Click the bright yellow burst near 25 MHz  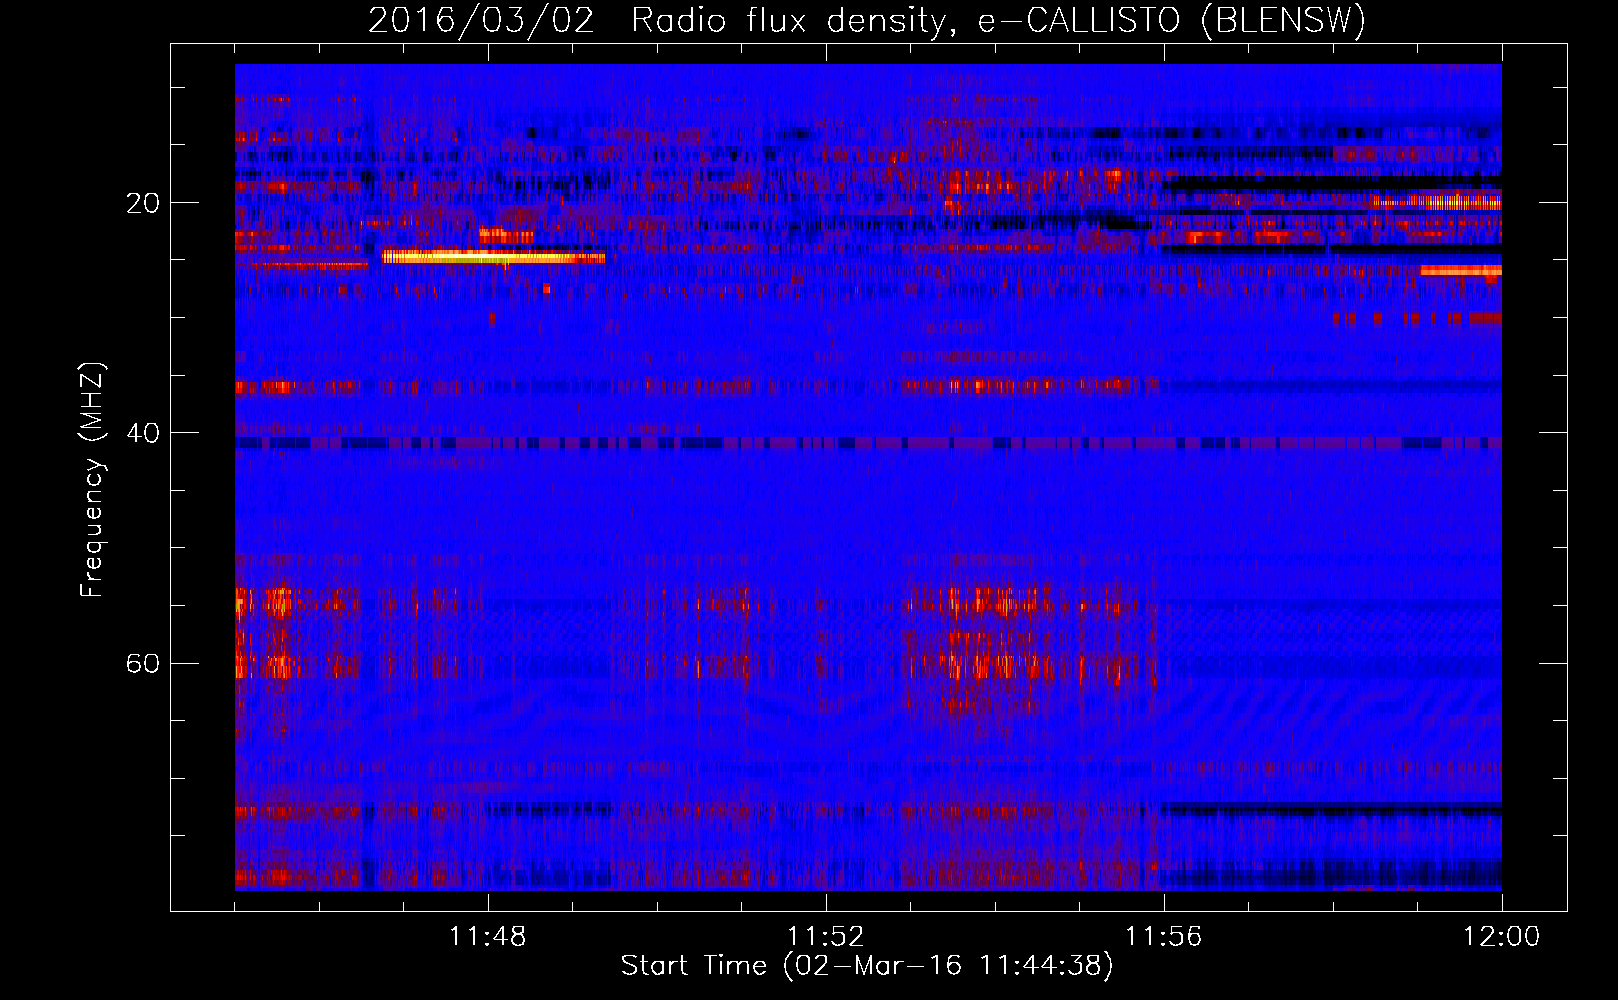493,257
